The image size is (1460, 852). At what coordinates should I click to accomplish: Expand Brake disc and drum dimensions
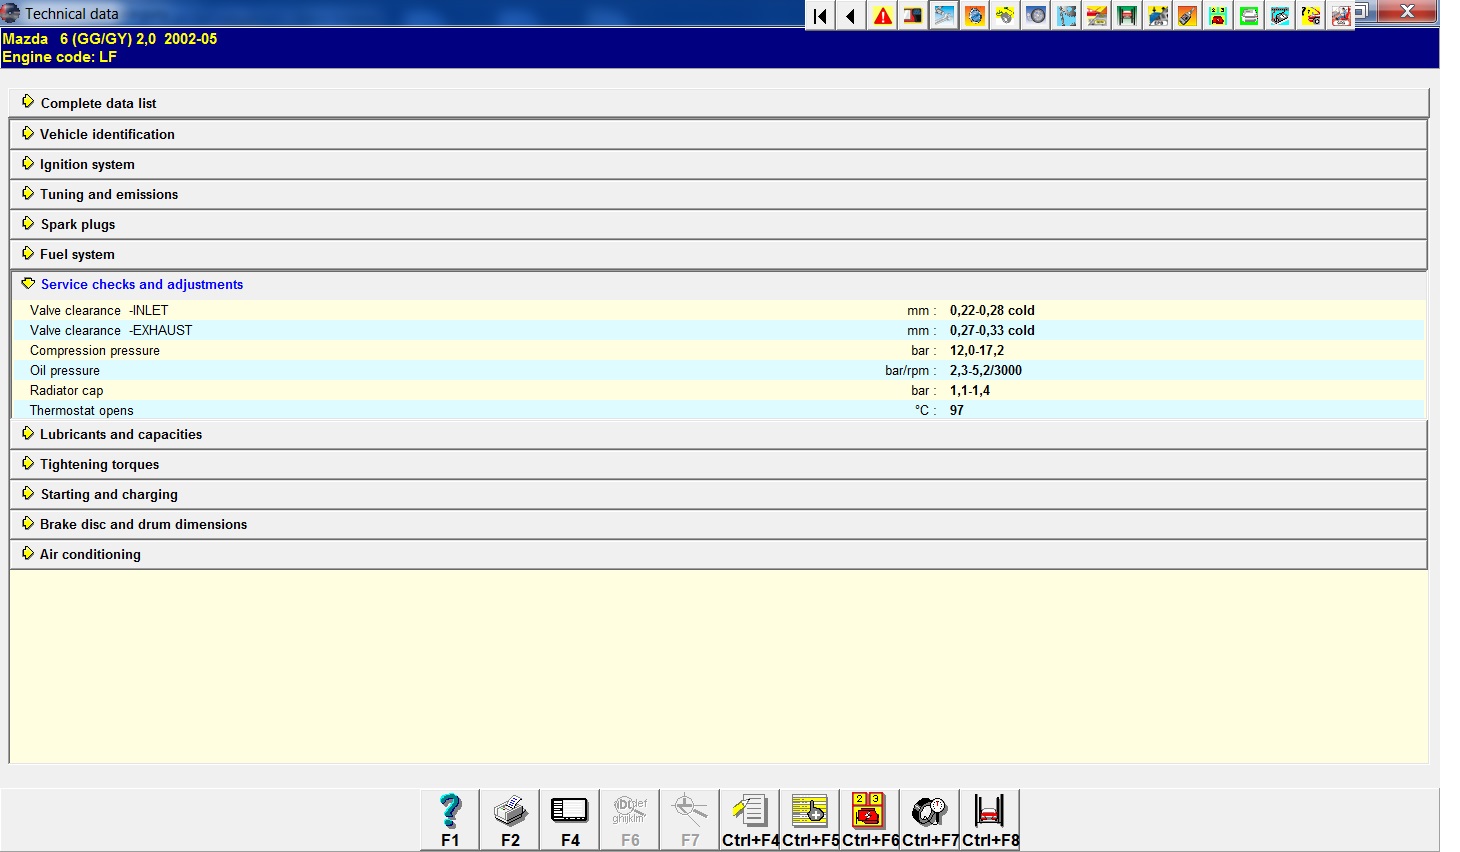[x=143, y=525]
